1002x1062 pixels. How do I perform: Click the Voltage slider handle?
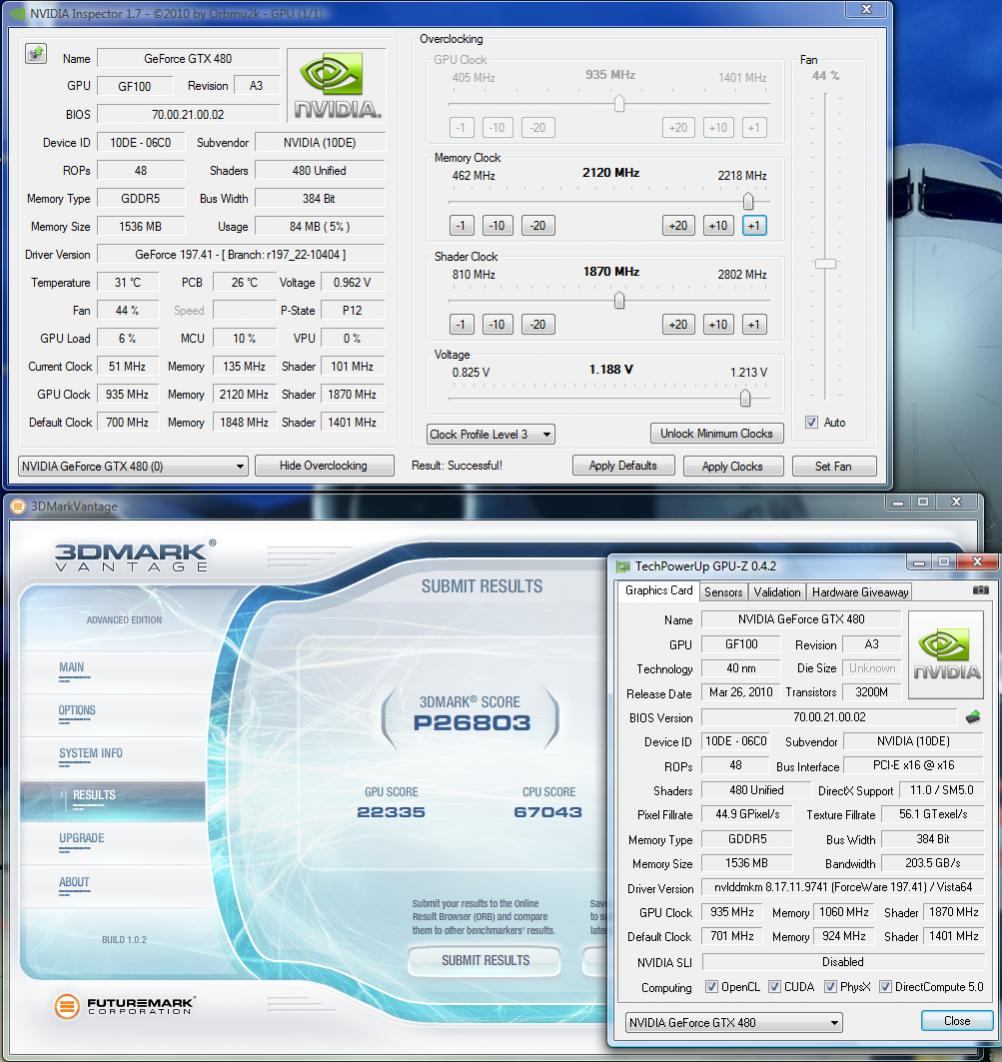pyautogui.click(x=745, y=398)
